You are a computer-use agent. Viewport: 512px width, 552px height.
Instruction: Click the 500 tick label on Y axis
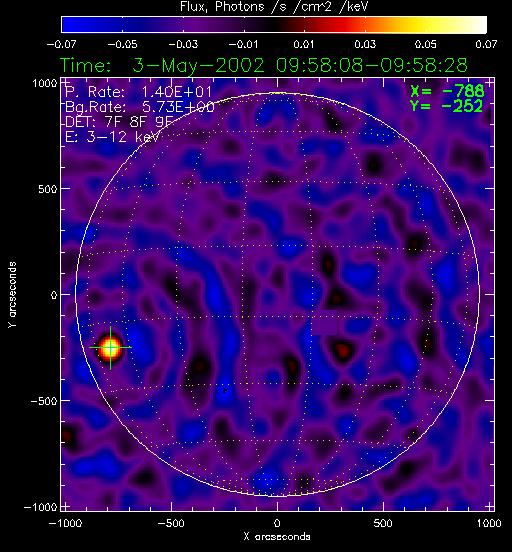[48, 189]
